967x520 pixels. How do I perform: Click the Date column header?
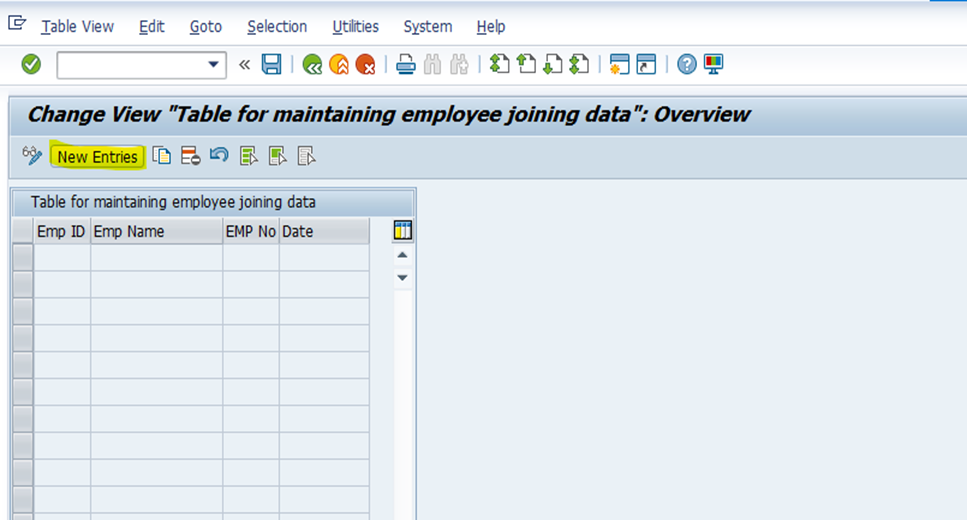[x=324, y=231]
